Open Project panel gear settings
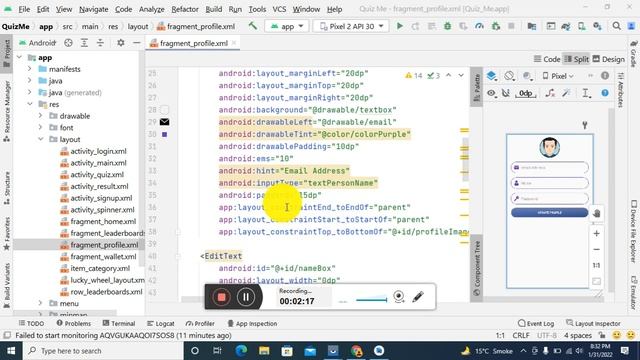The height and width of the screenshot is (360, 640). pyautogui.click(x=120, y=42)
